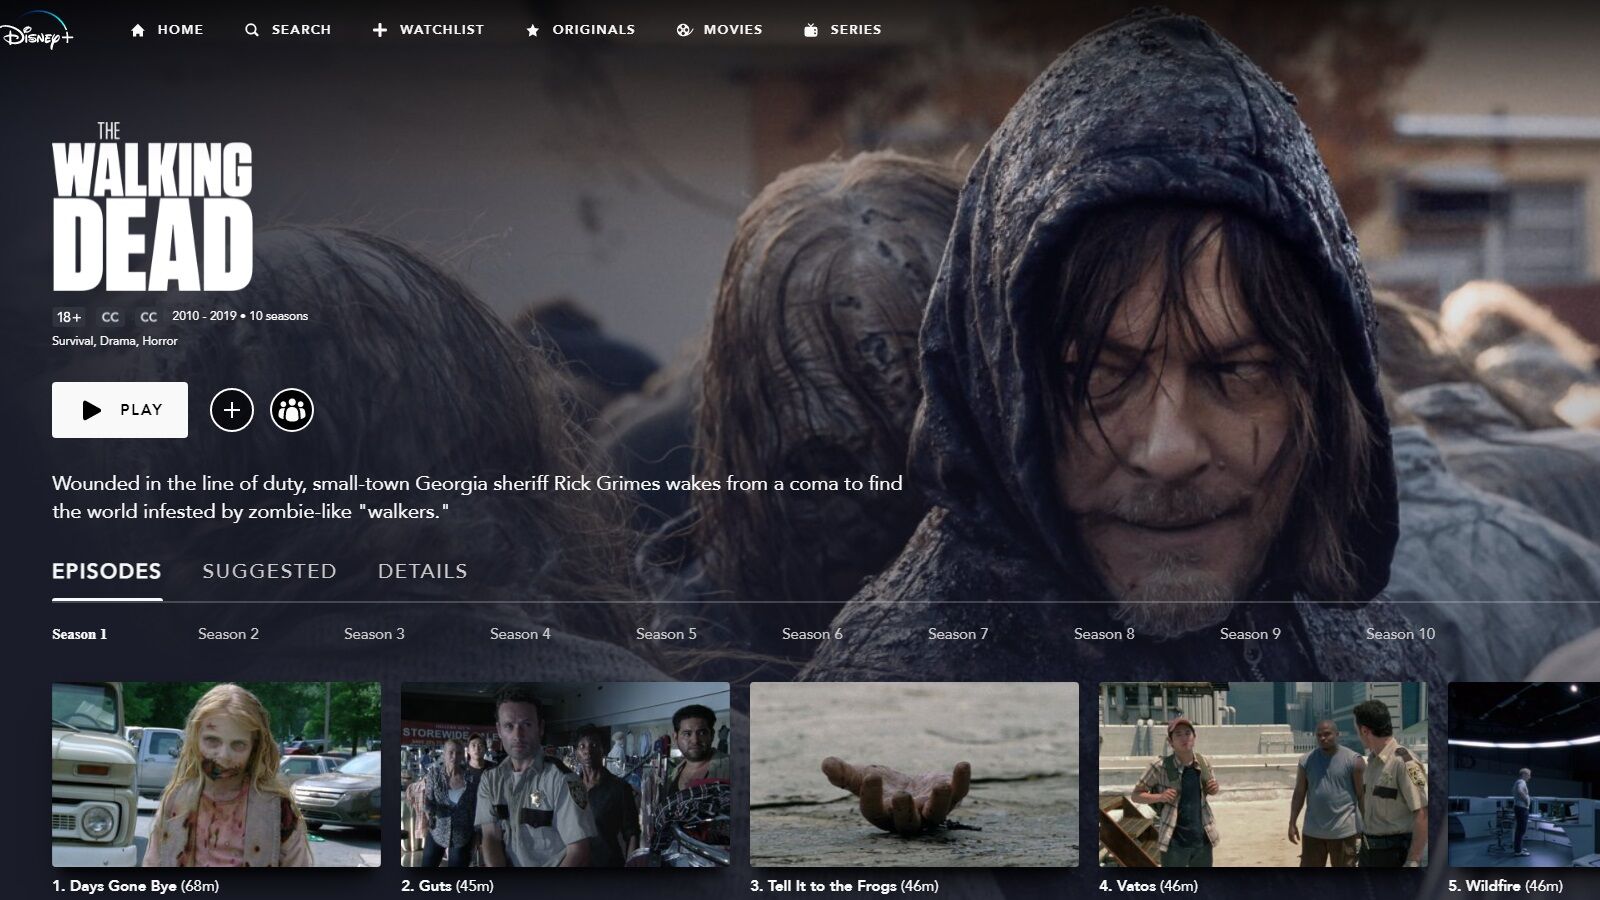This screenshot has height=900, width=1600.
Task: Click The Walking Dead title logo
Action: pyautogui.click(x=152, y=206)
